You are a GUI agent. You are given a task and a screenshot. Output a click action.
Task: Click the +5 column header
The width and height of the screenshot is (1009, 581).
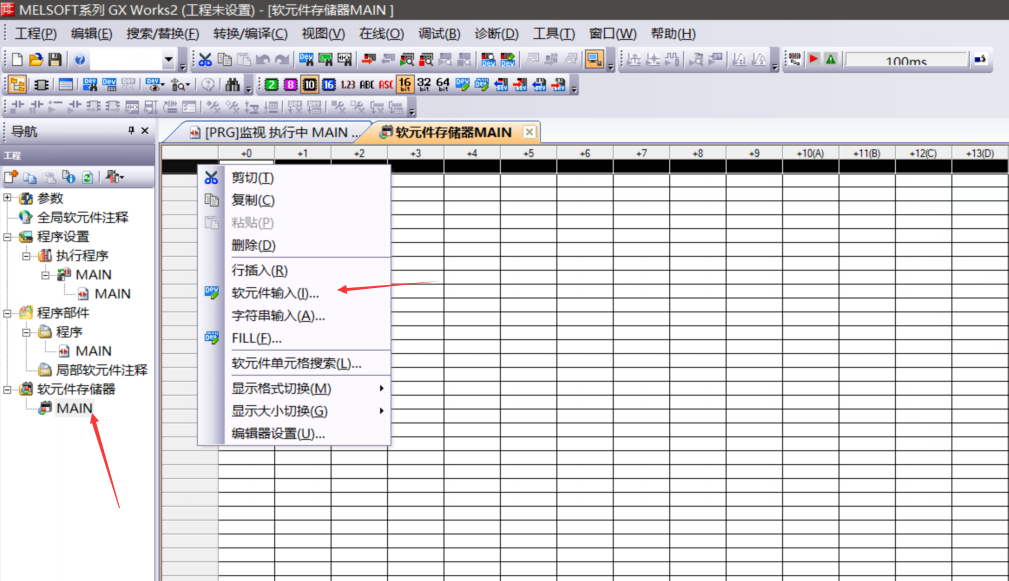[528, 153]
